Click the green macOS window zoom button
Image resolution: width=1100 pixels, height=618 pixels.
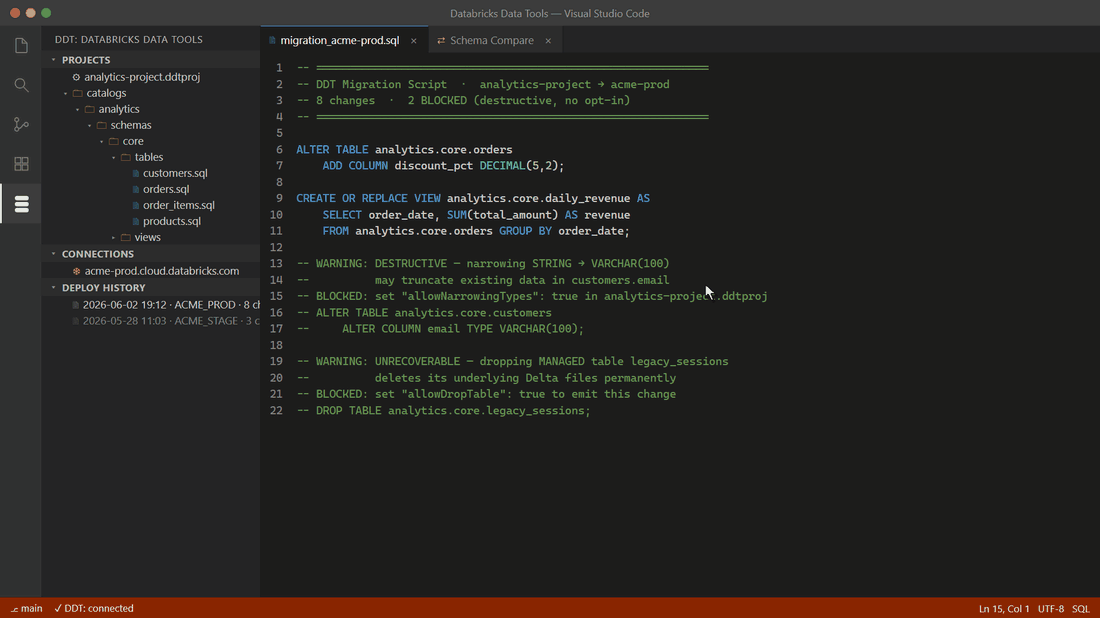click(46, 13)
